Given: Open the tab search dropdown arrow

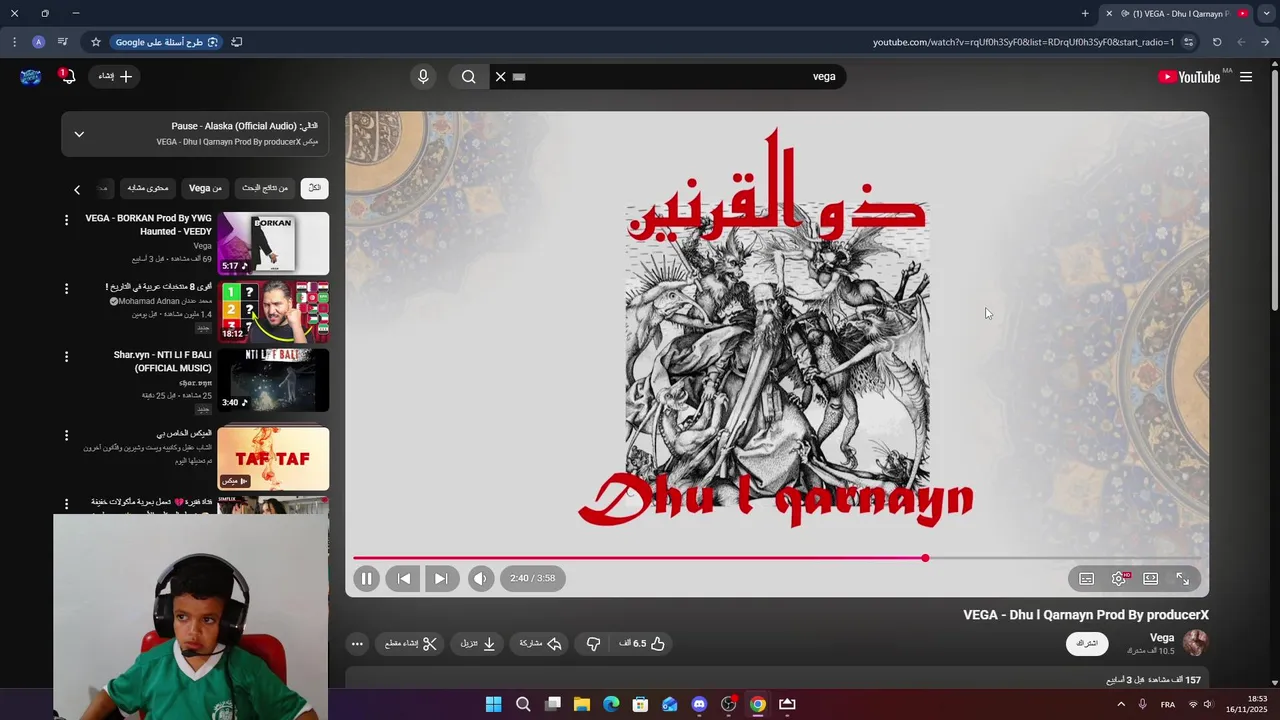Looking at the screenshot, I should (1266, 14).
